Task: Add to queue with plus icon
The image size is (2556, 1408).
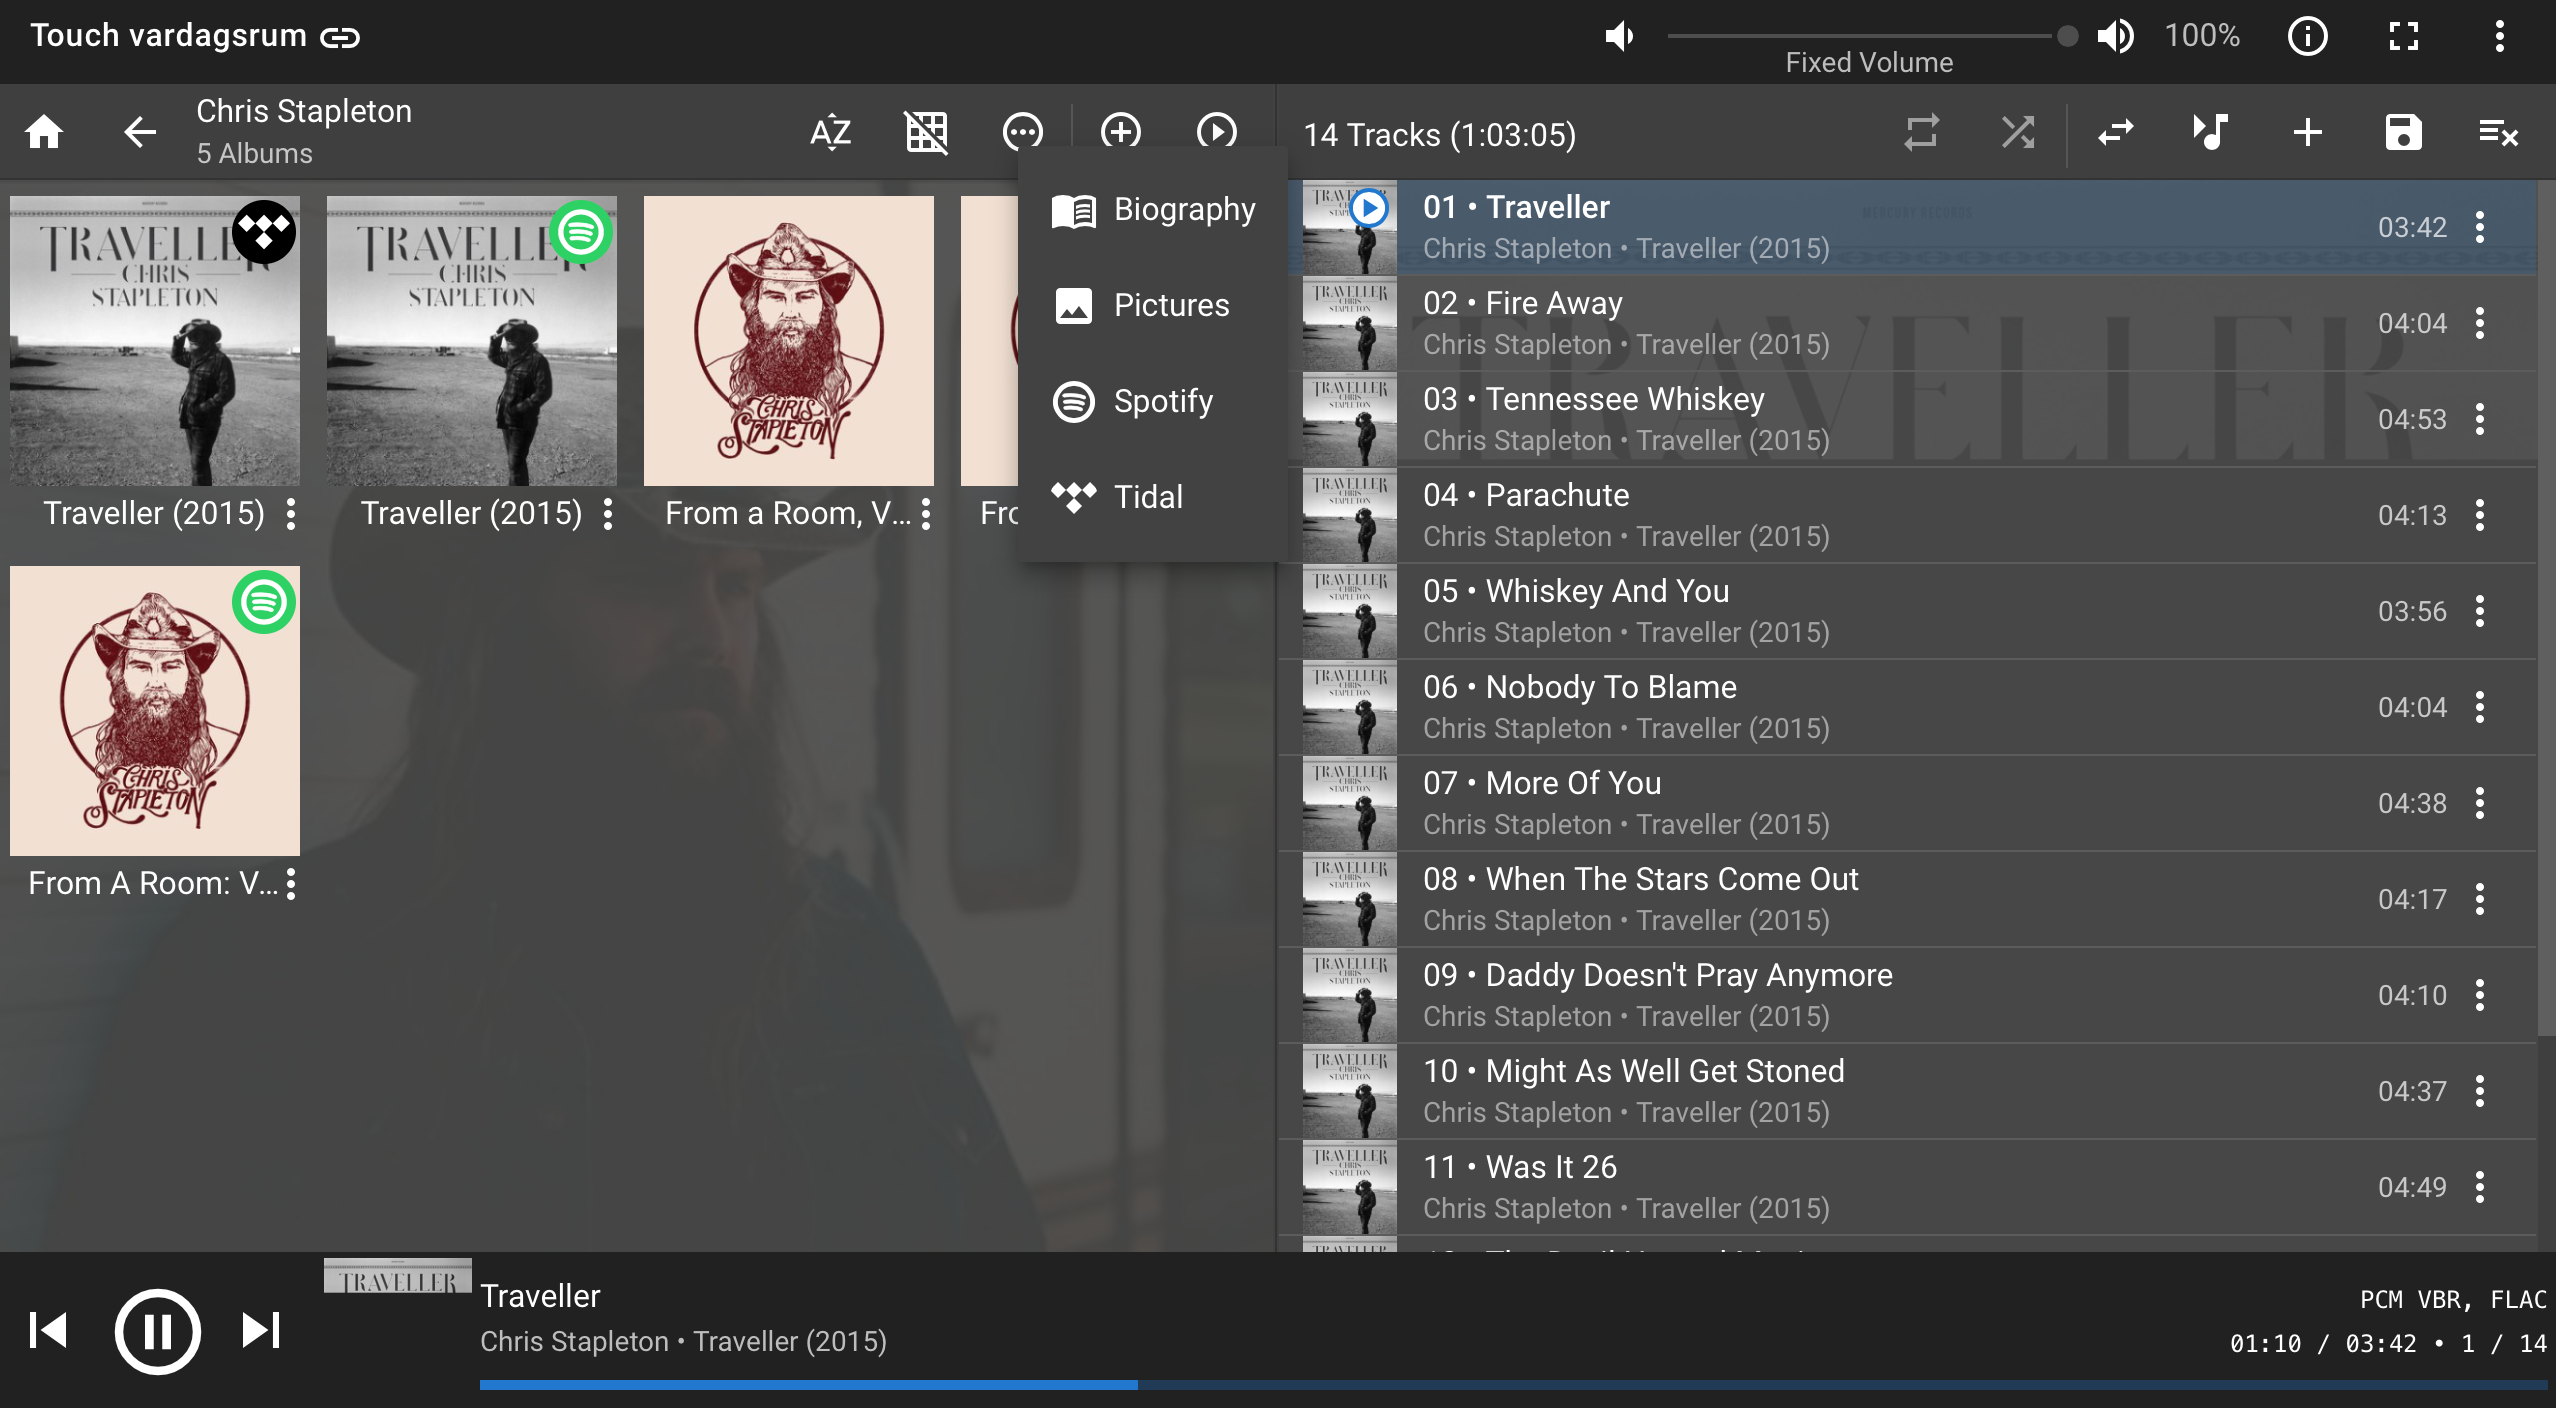Action: (x=2308, y=132)
